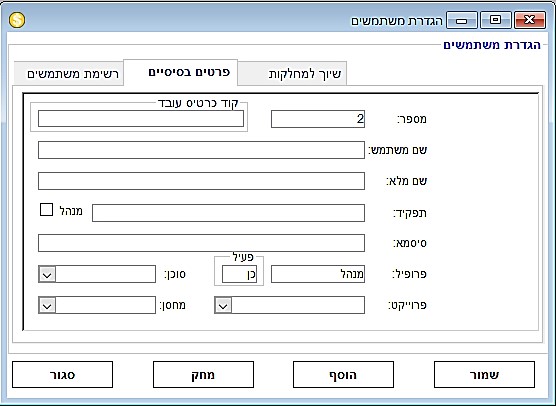The image size is (556, 406).
Task: Click the מחק delete button
Action: click(203, 374)
